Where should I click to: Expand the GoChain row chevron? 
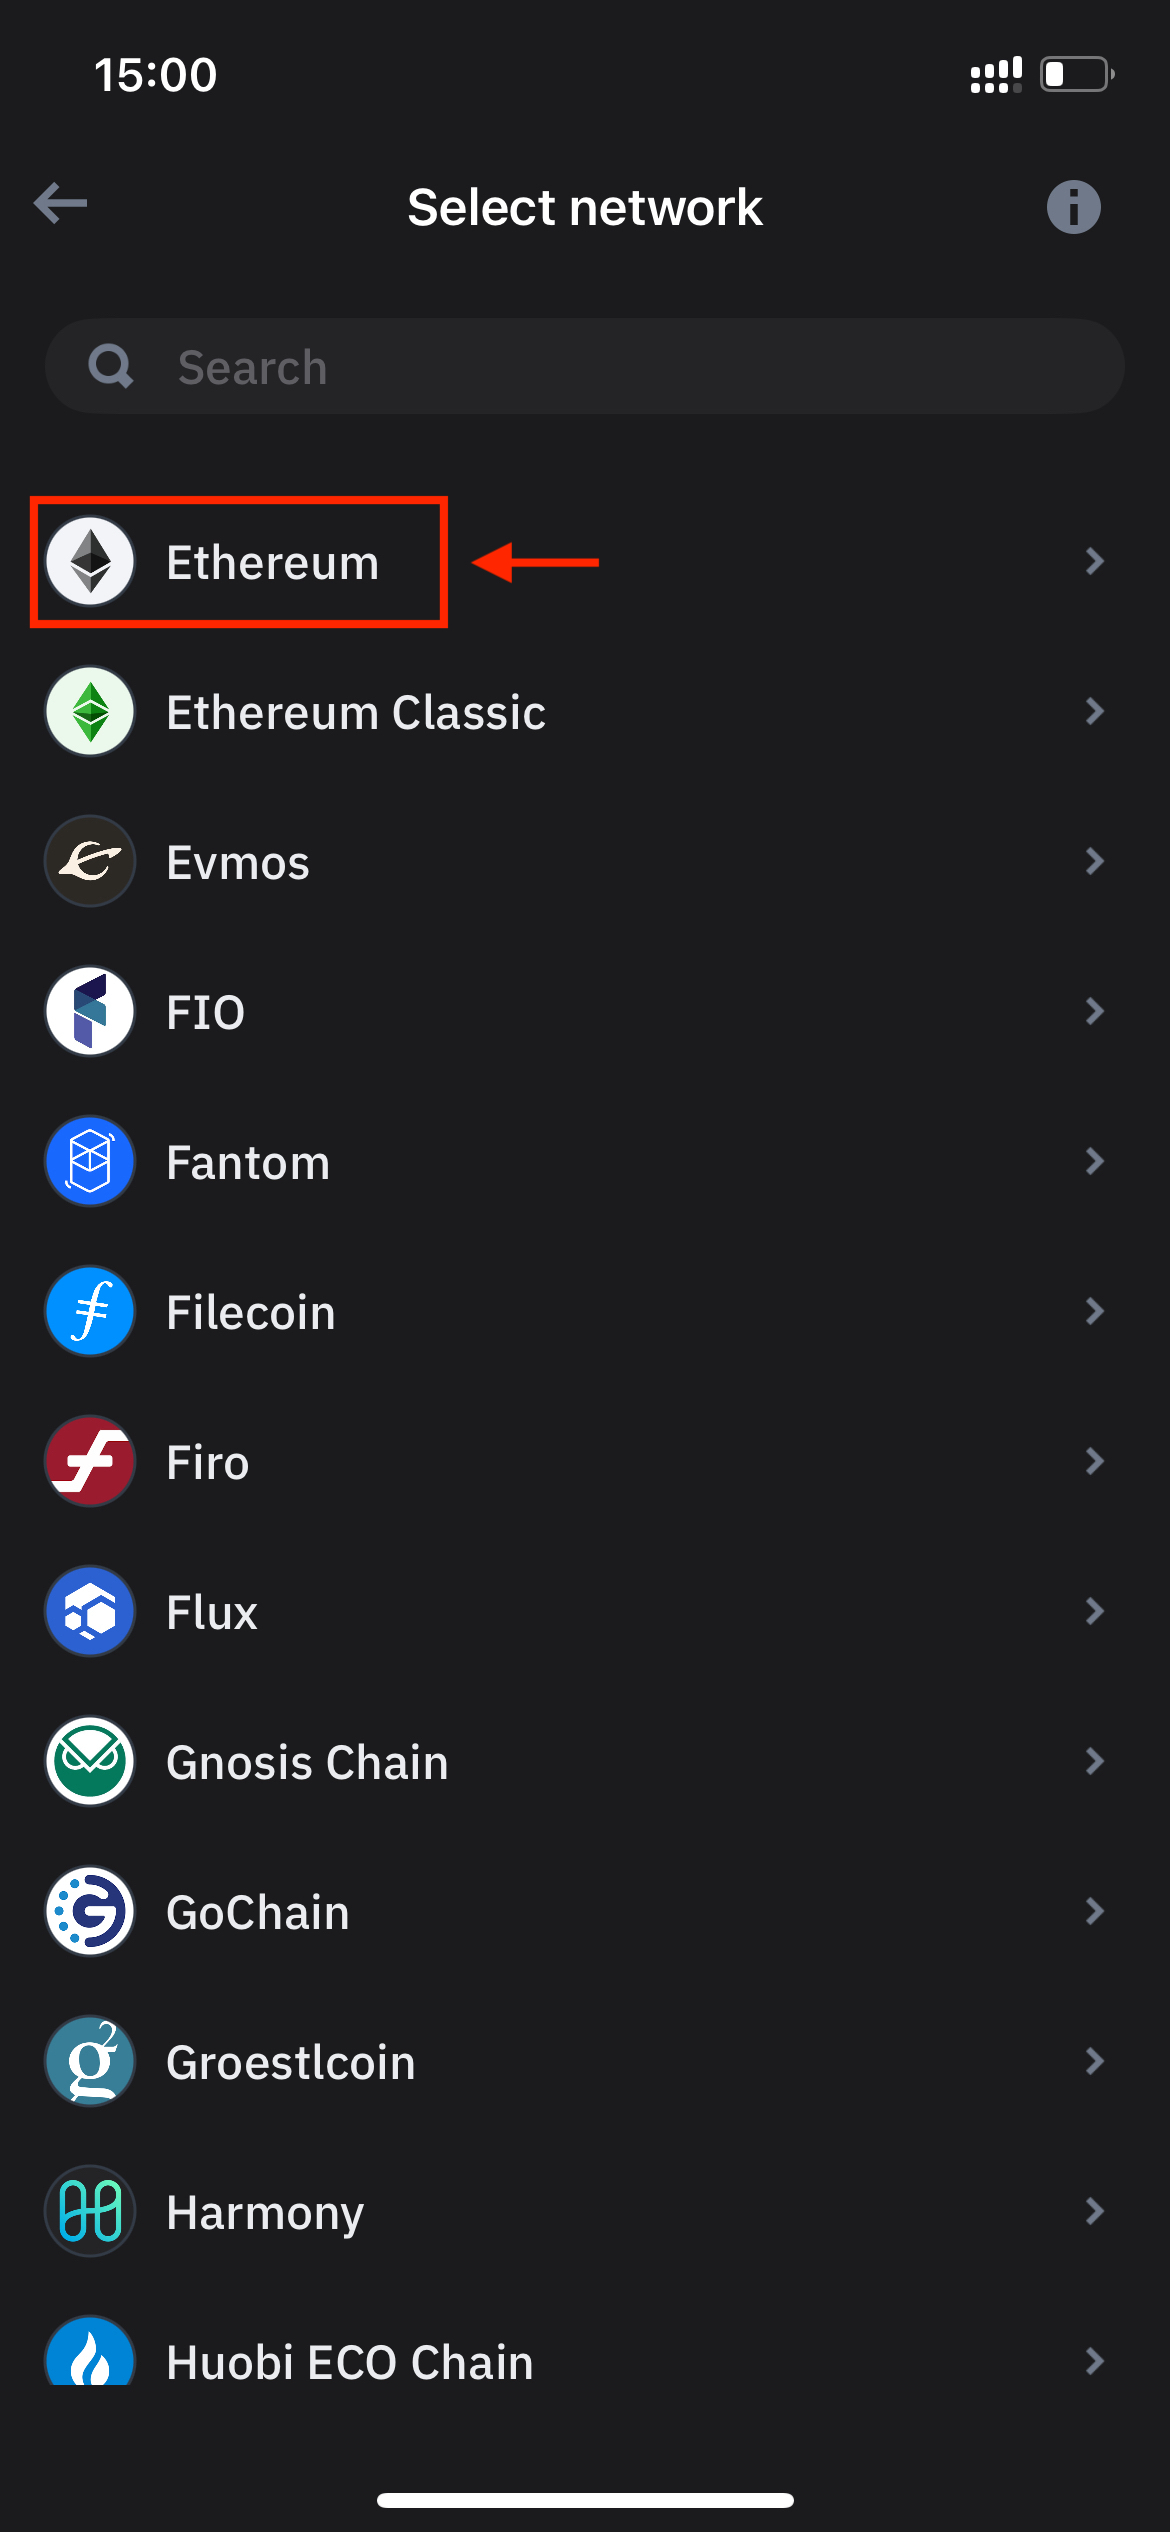click(1095, 1912)
